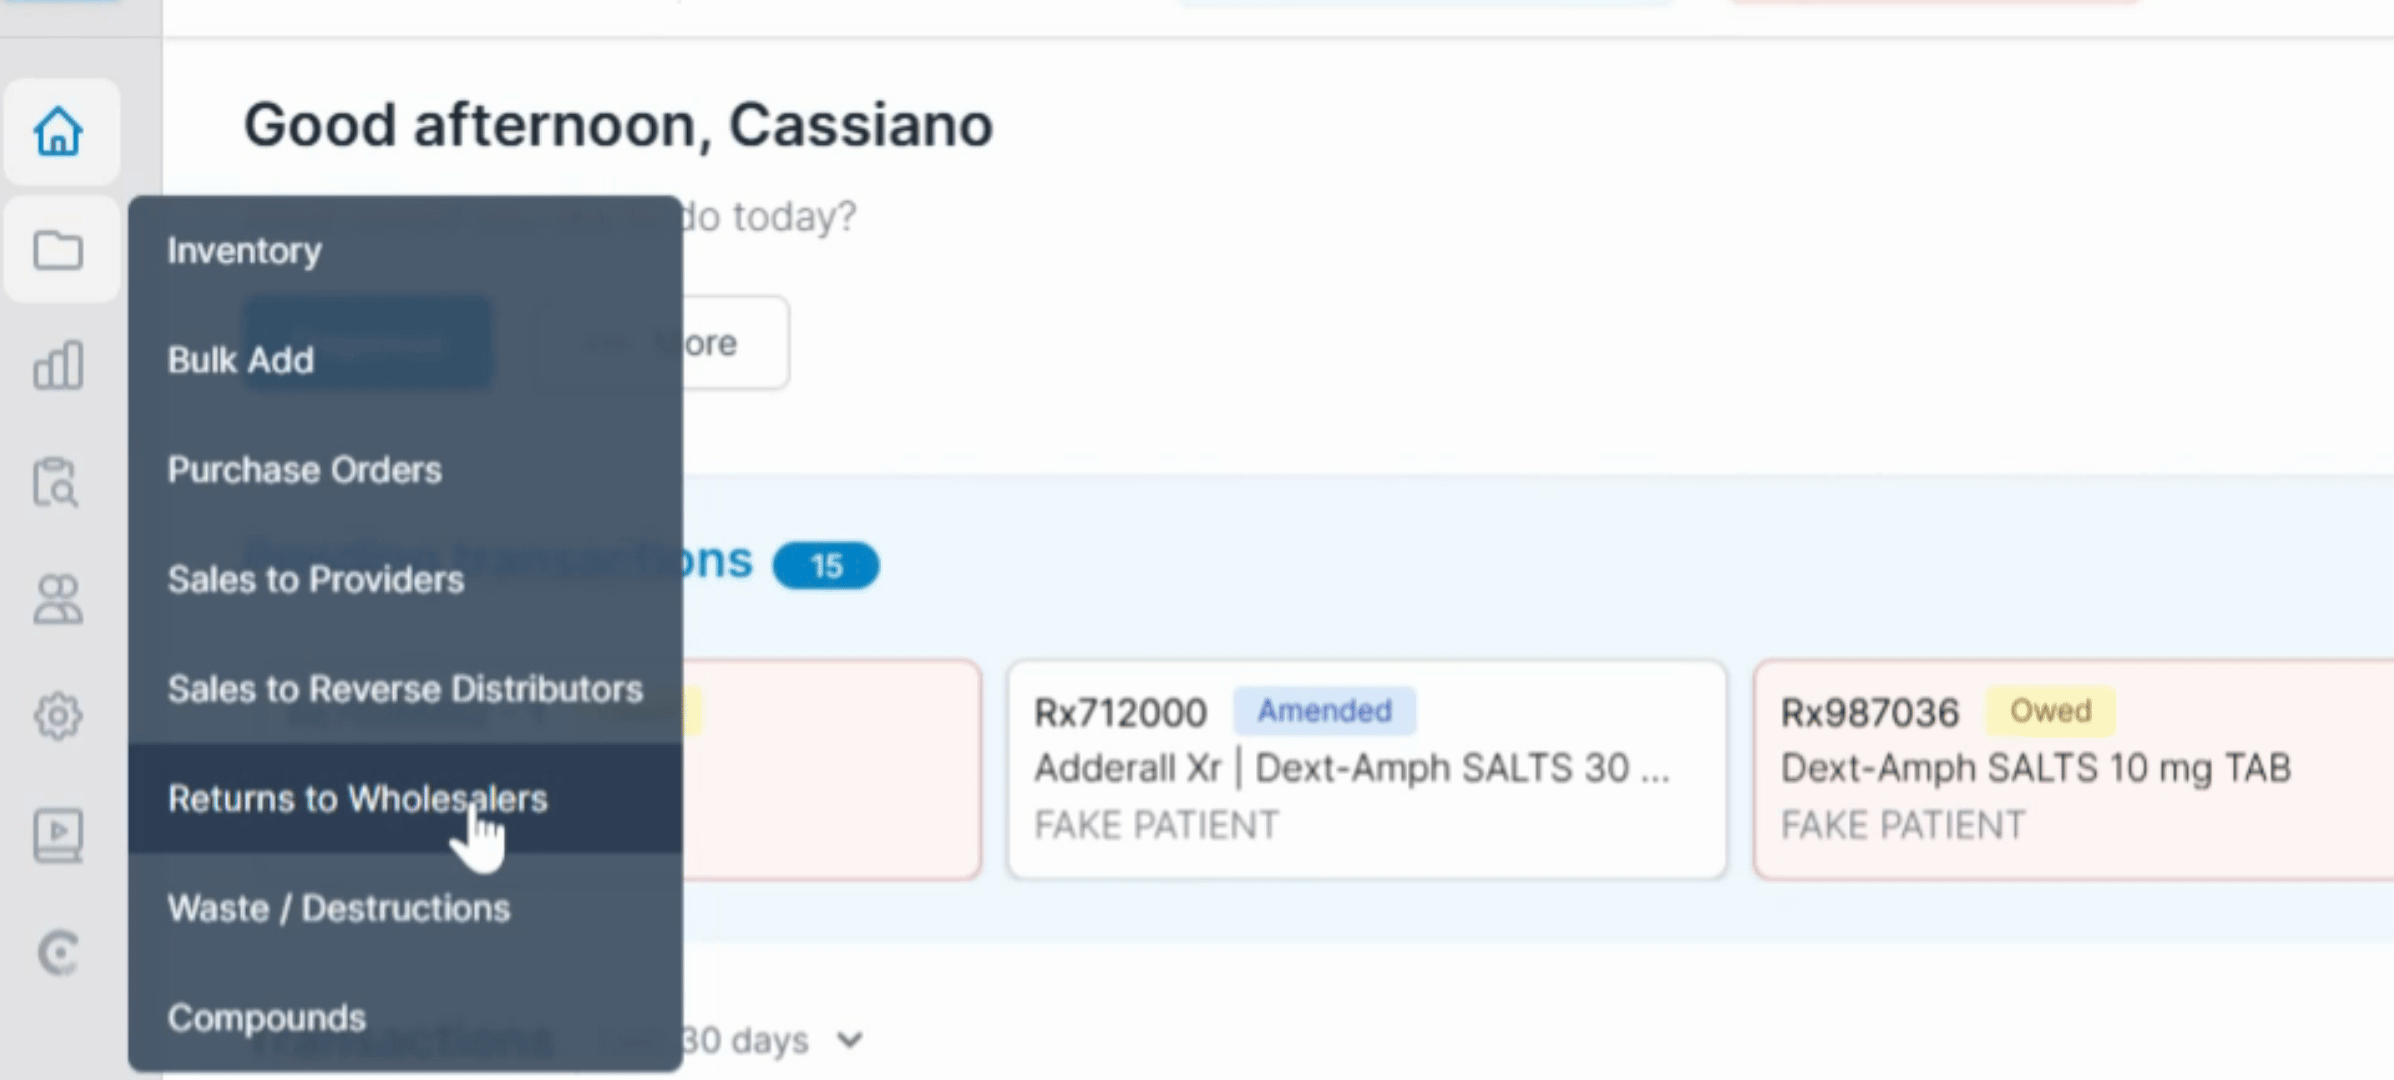
Task: Open the settings gear icon
Action: click(58, 716)
